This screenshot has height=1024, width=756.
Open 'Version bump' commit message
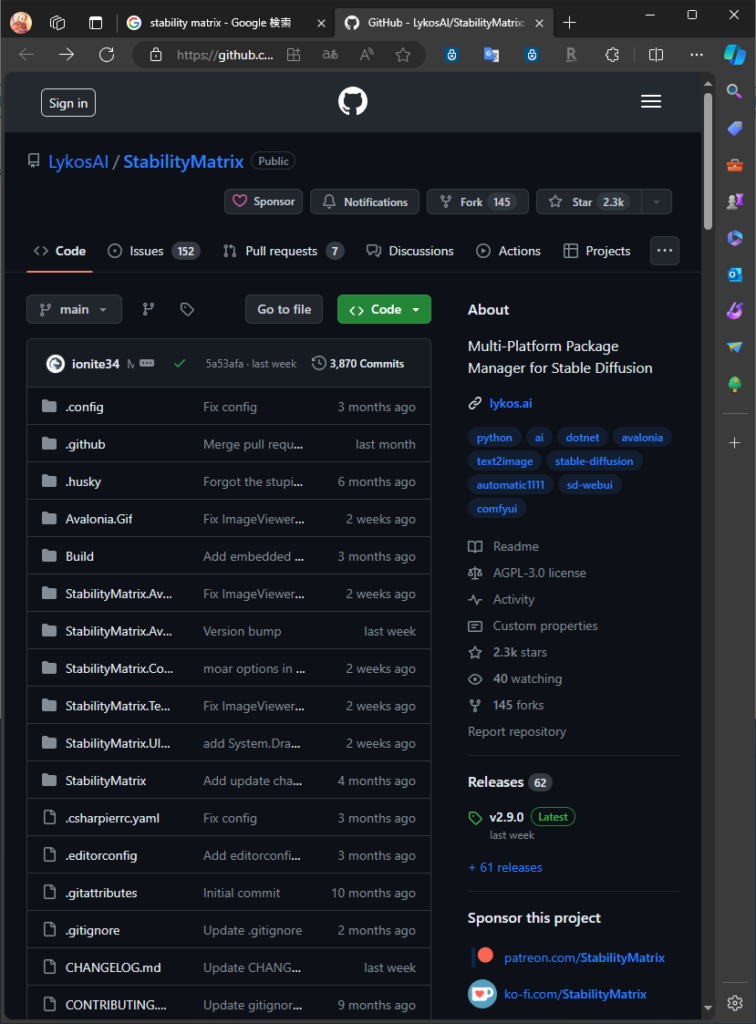pyautogui.click(x=242, y=632)
